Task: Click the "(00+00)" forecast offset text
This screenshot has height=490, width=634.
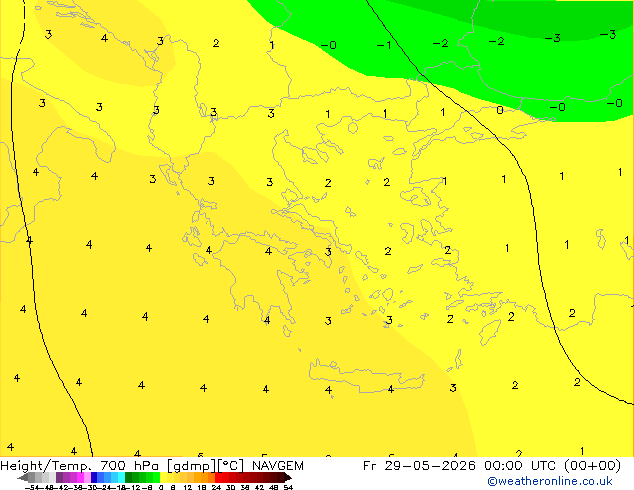Action: [x=592, y=466]
